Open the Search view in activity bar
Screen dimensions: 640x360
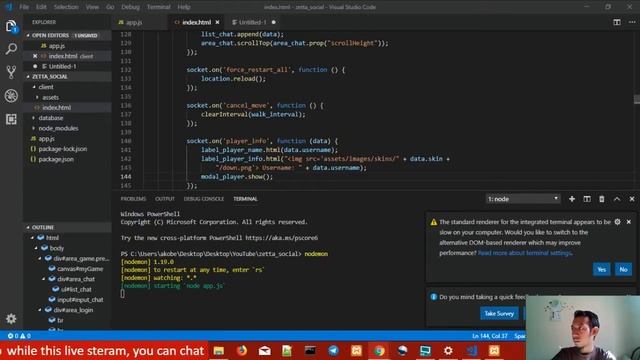tap(11, 49)
